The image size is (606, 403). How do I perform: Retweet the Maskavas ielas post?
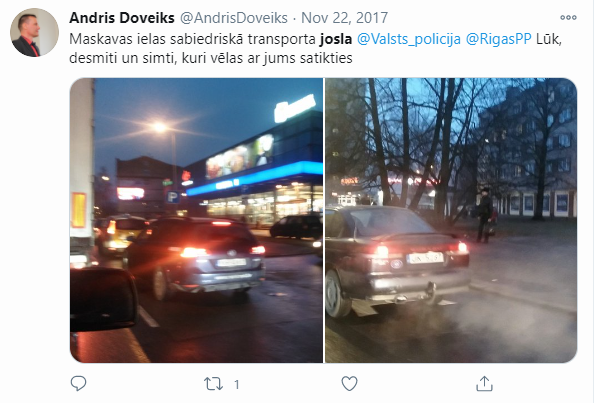click(x=213, y=384)
